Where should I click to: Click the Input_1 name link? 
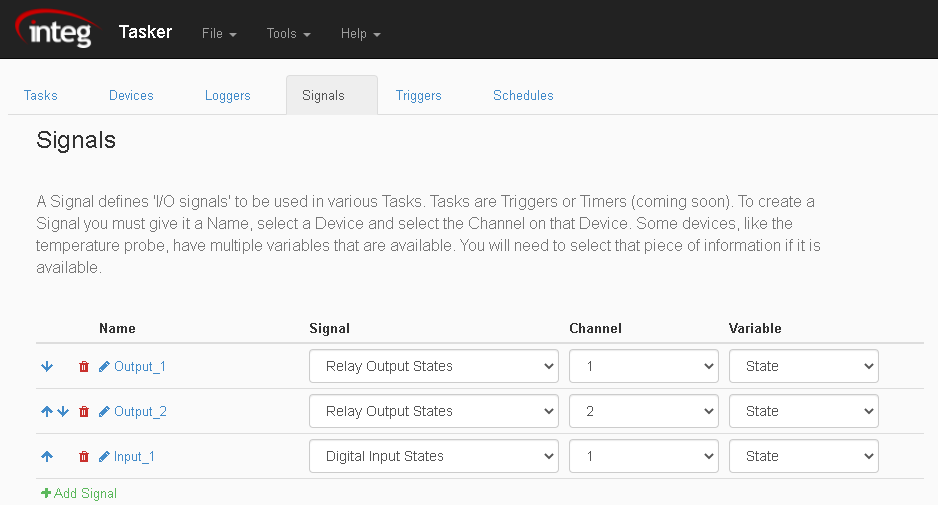coord(134,457)
